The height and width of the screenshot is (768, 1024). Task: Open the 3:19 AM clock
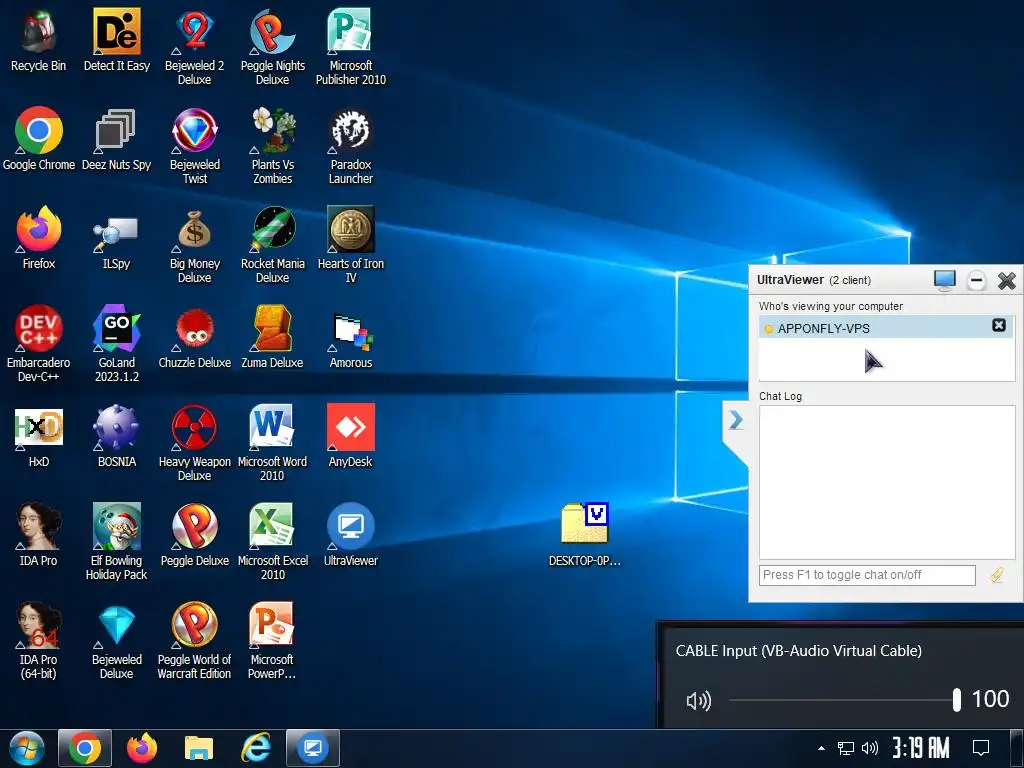(x=921, y=748)
